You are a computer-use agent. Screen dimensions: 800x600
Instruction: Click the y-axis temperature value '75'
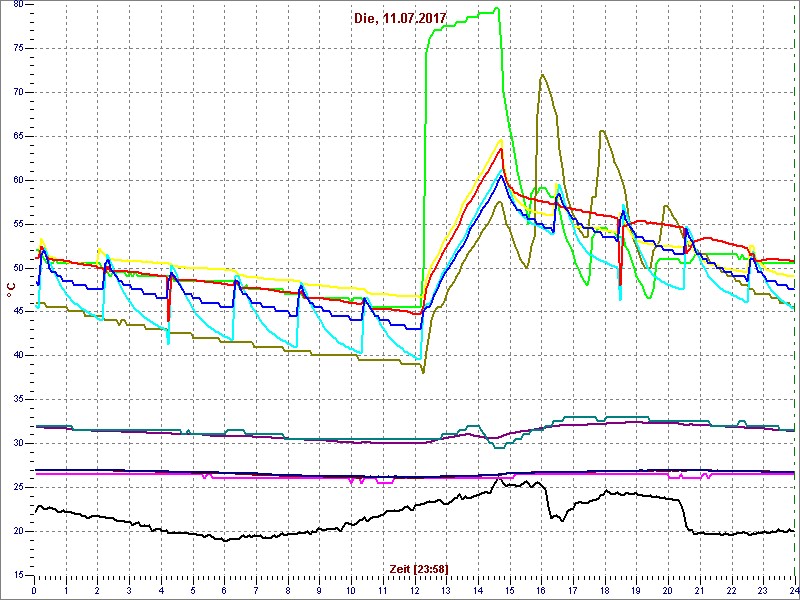pos(17,48)
